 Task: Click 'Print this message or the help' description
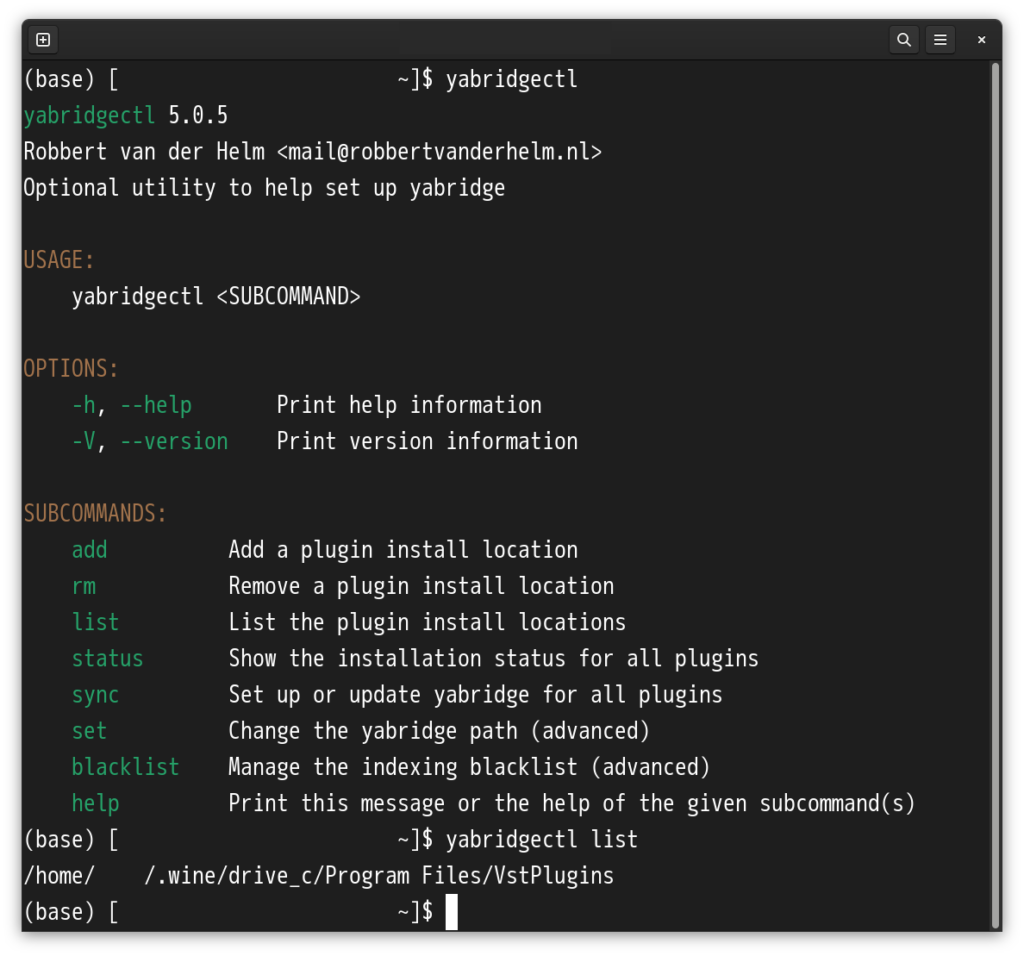(572, 803)
